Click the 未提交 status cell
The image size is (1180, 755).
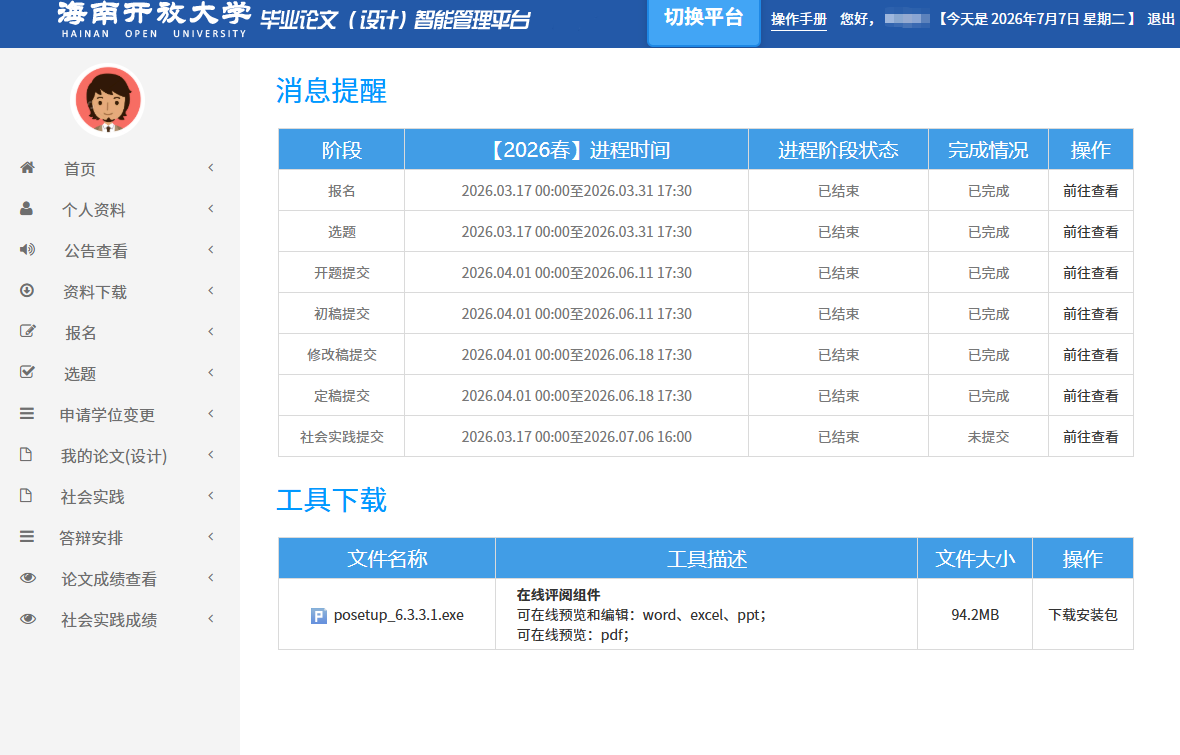[988, 437]
